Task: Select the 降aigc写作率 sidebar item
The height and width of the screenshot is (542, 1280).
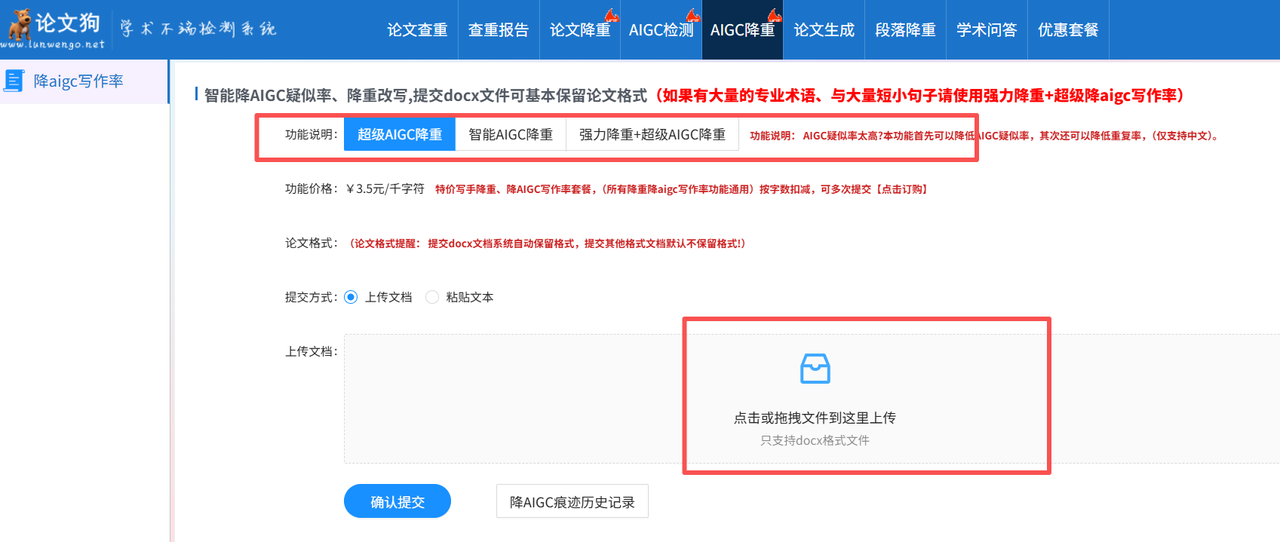Action: coord(85,81)
